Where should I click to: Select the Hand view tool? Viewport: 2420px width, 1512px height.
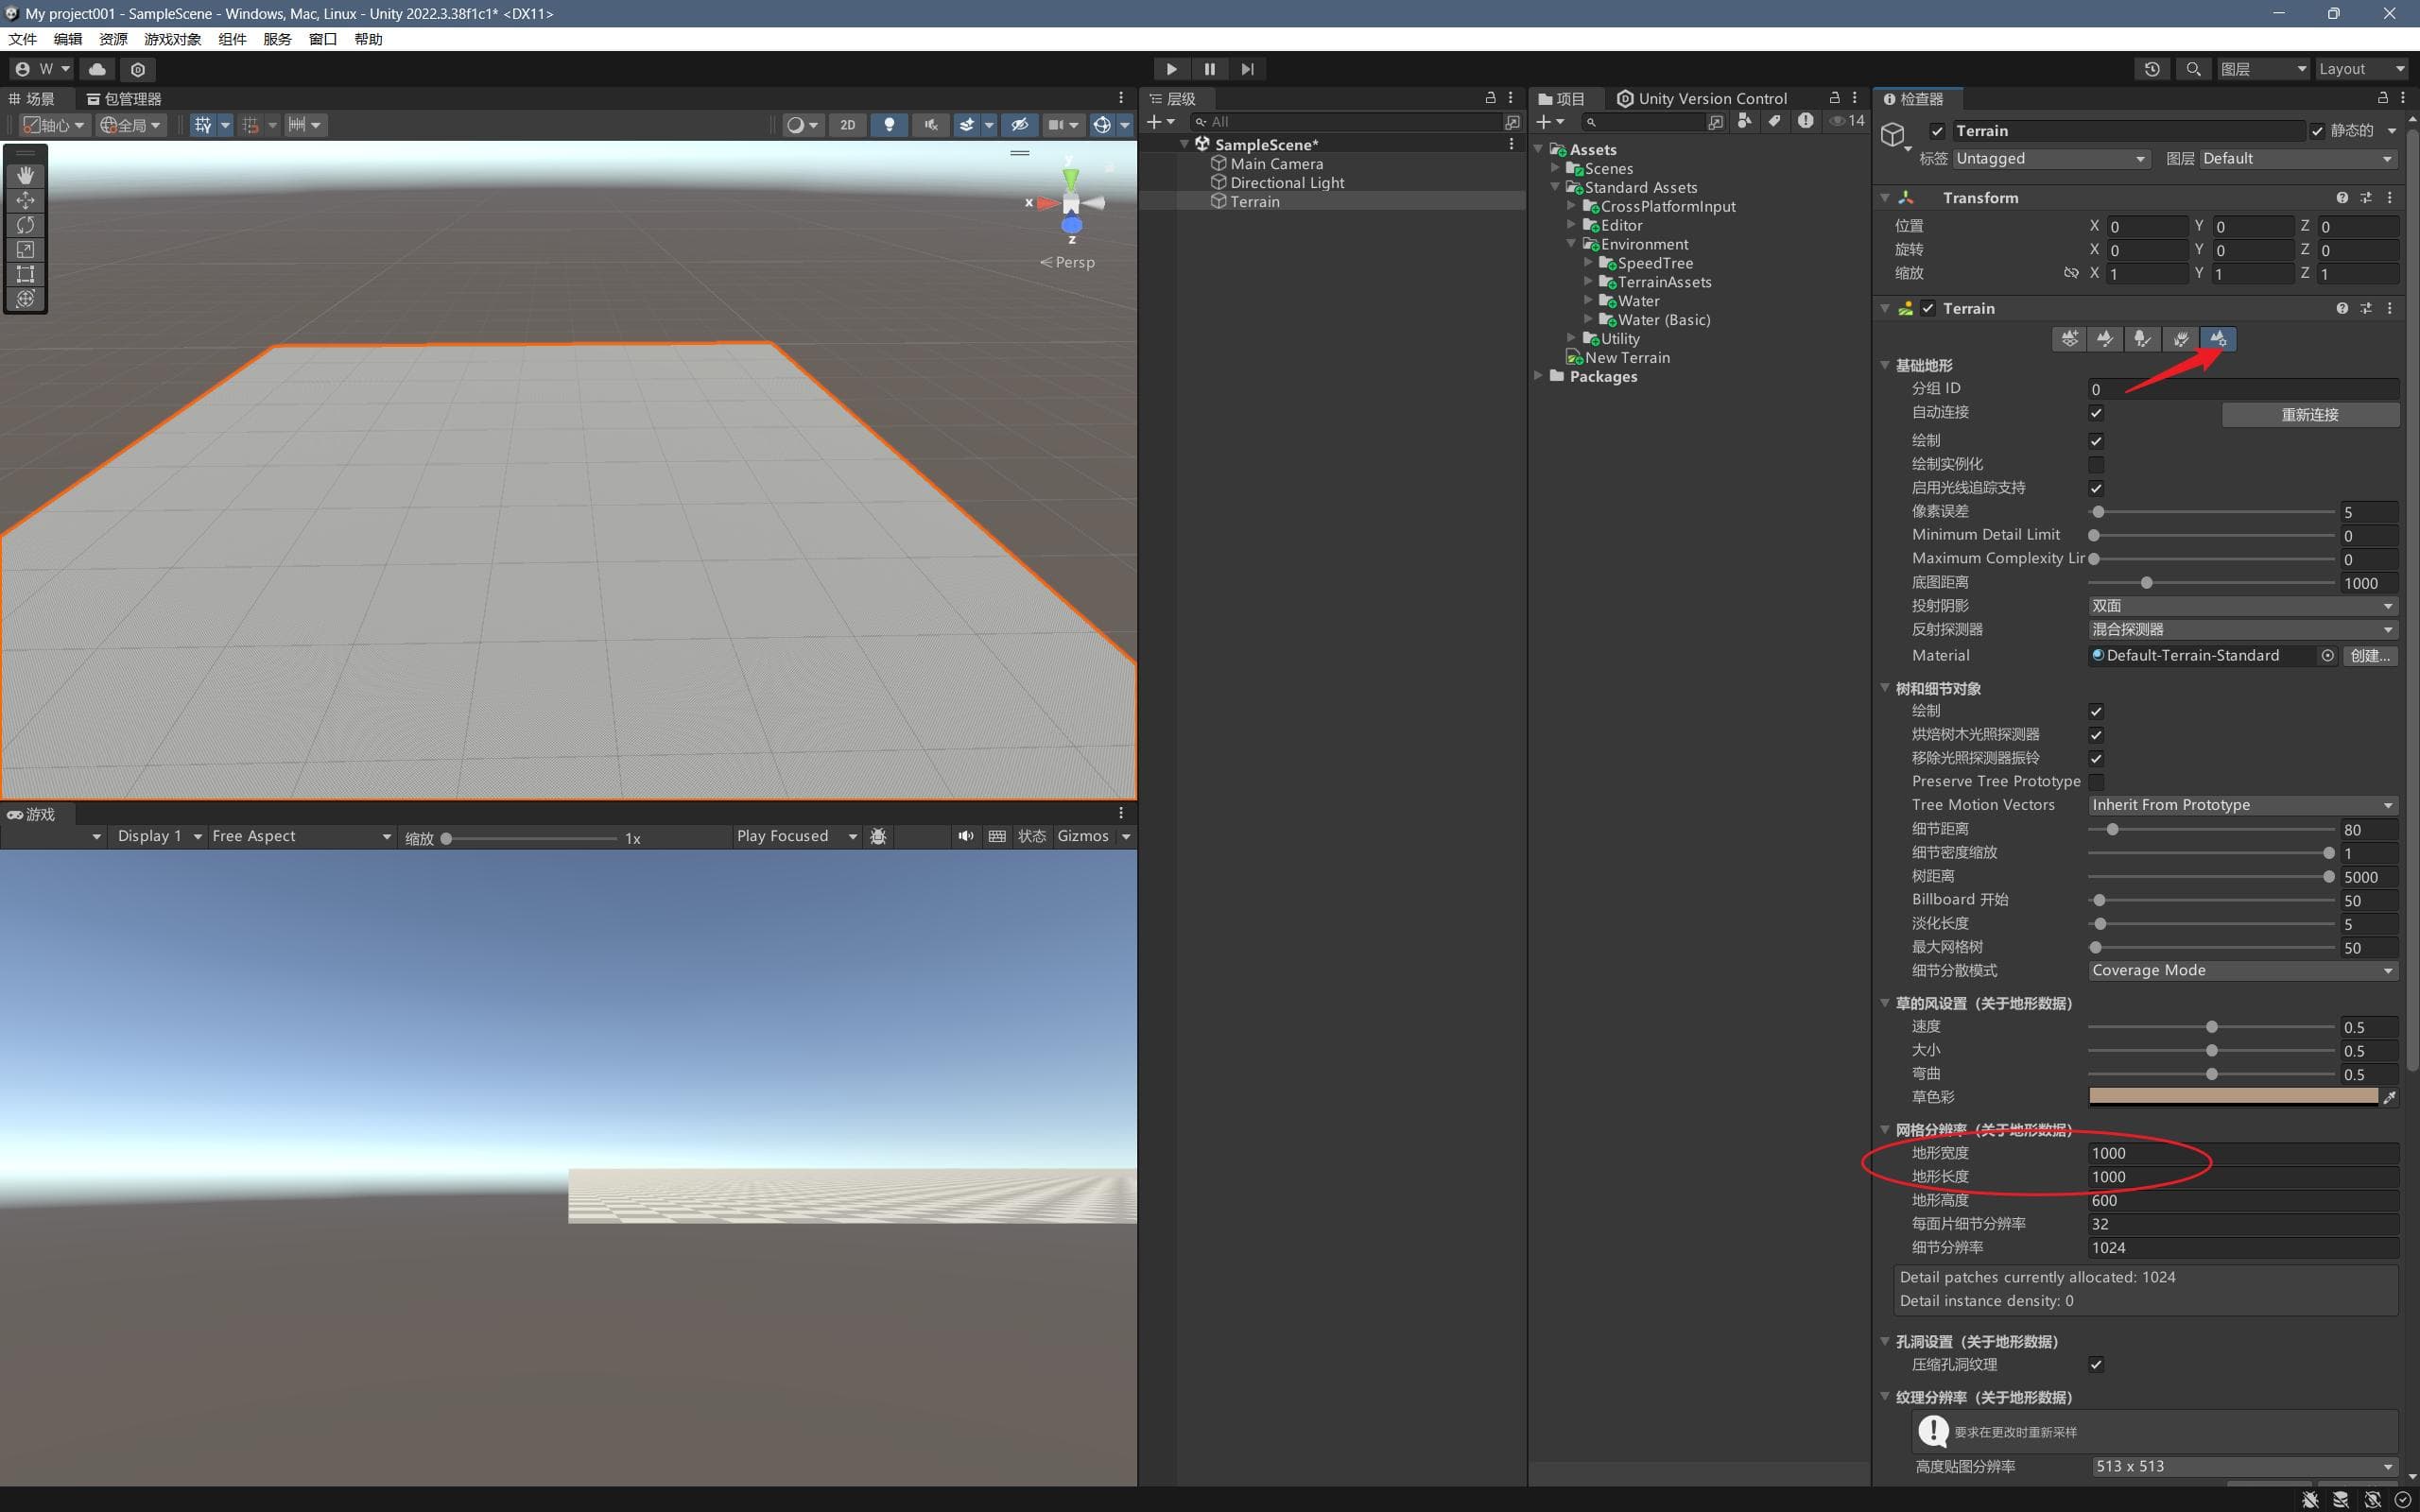pos(25,175)
